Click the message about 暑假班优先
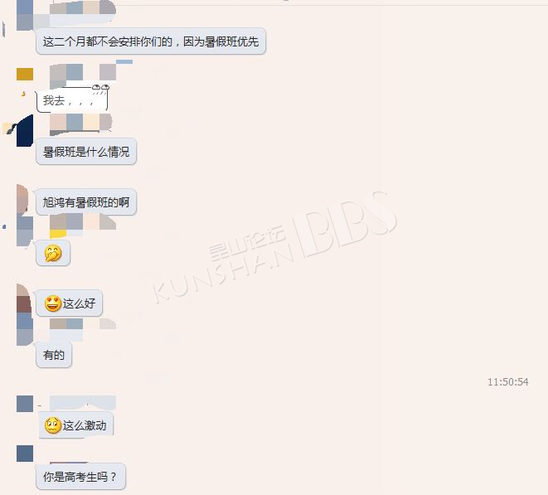The height and width of the screenshot is (495, 548). (x=151, y=42)
